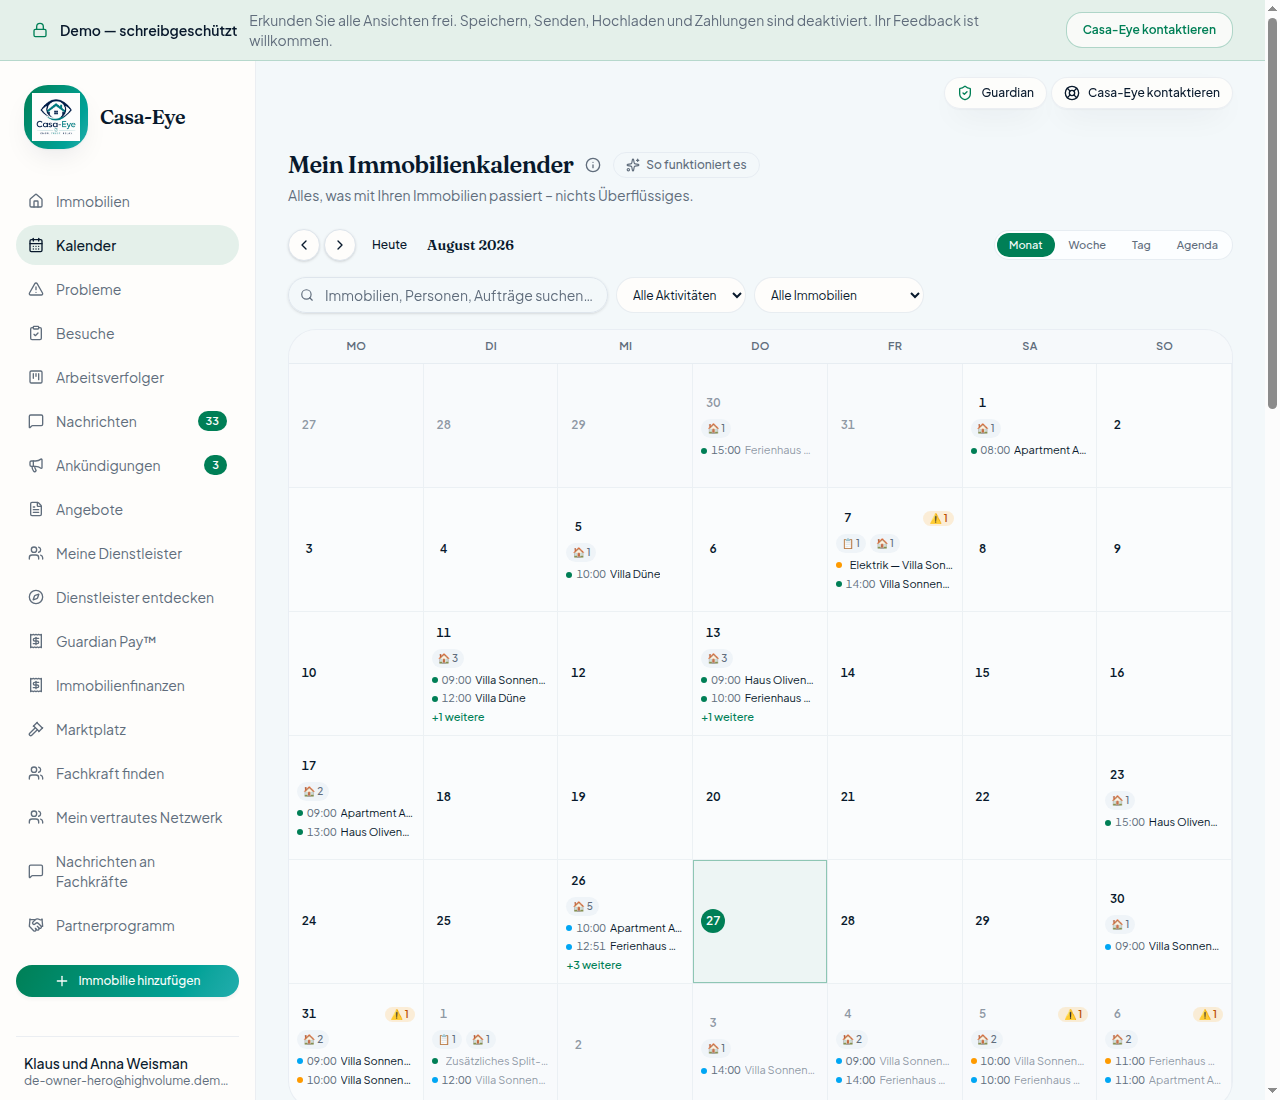
Task: Click the Besuche clipboard icon
Action: pyautogui.click(x=36, y=333)
